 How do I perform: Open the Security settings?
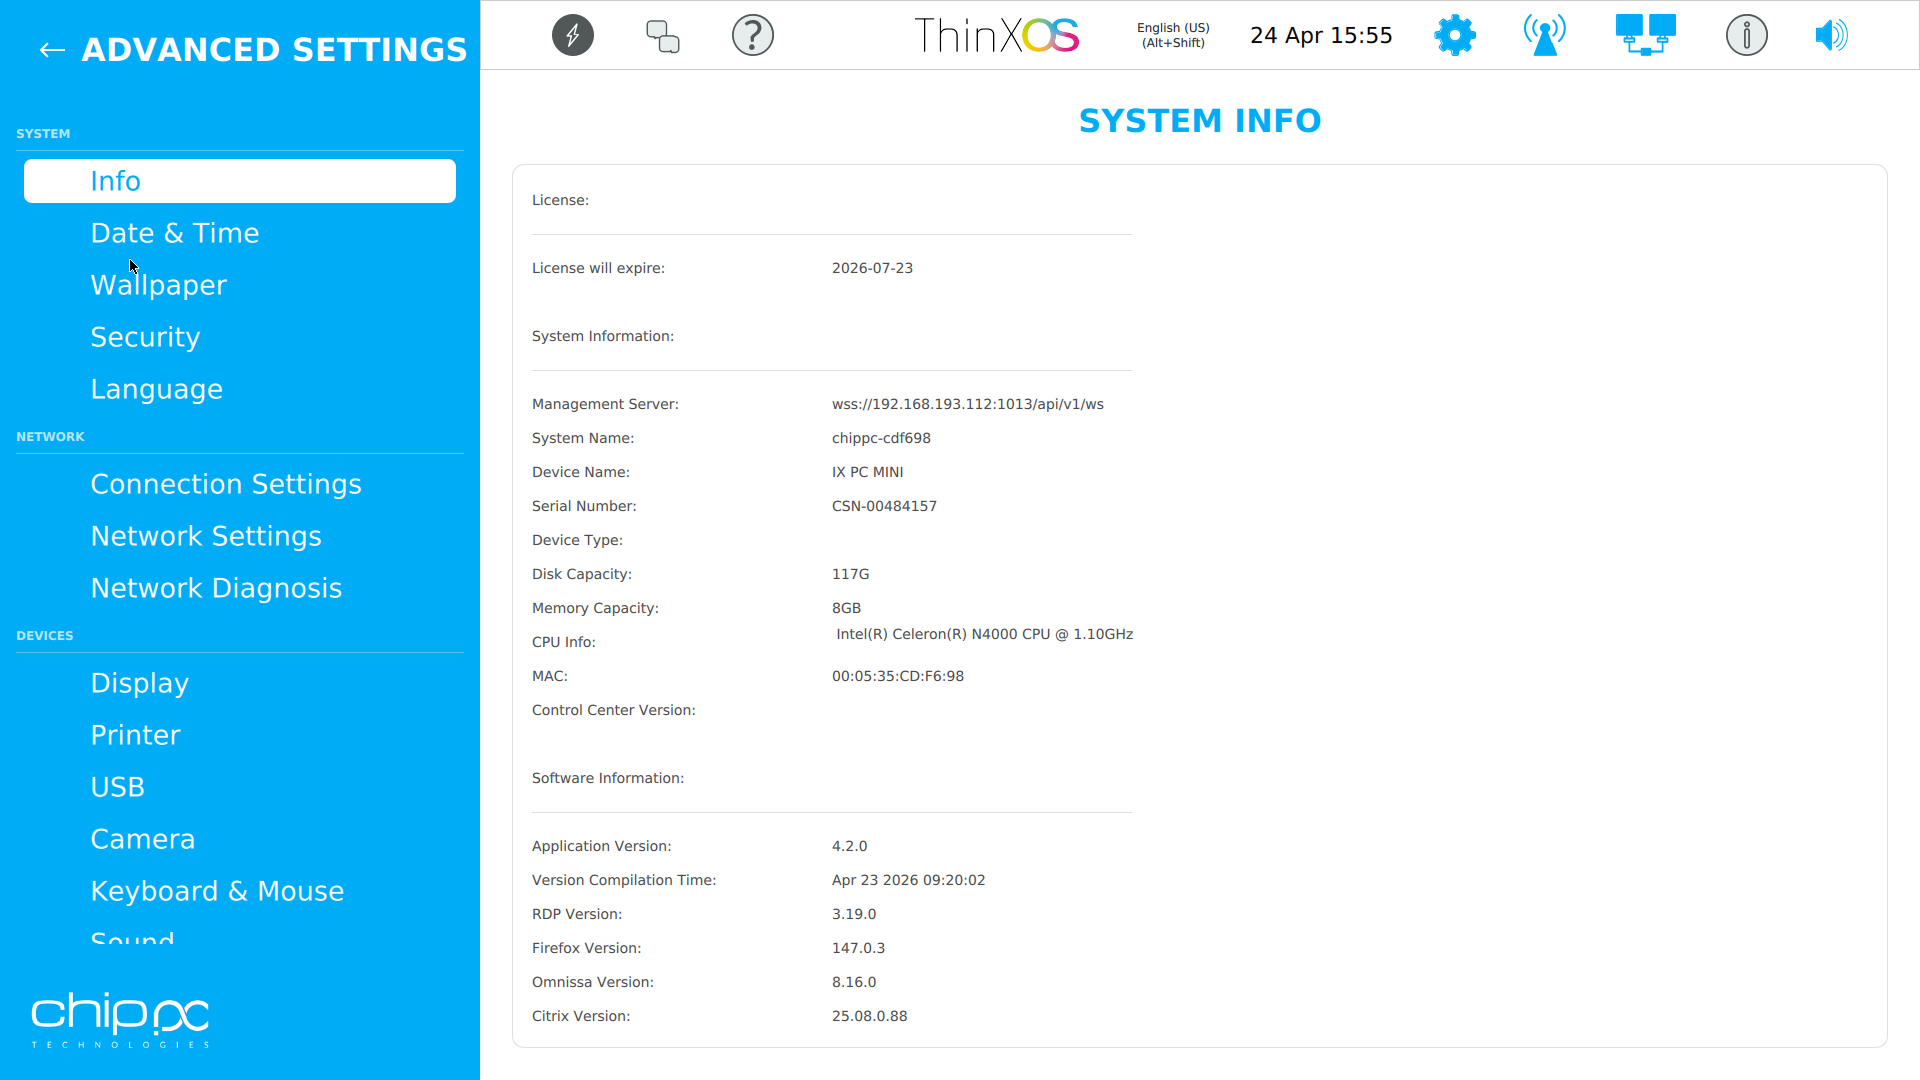[145, 336]
